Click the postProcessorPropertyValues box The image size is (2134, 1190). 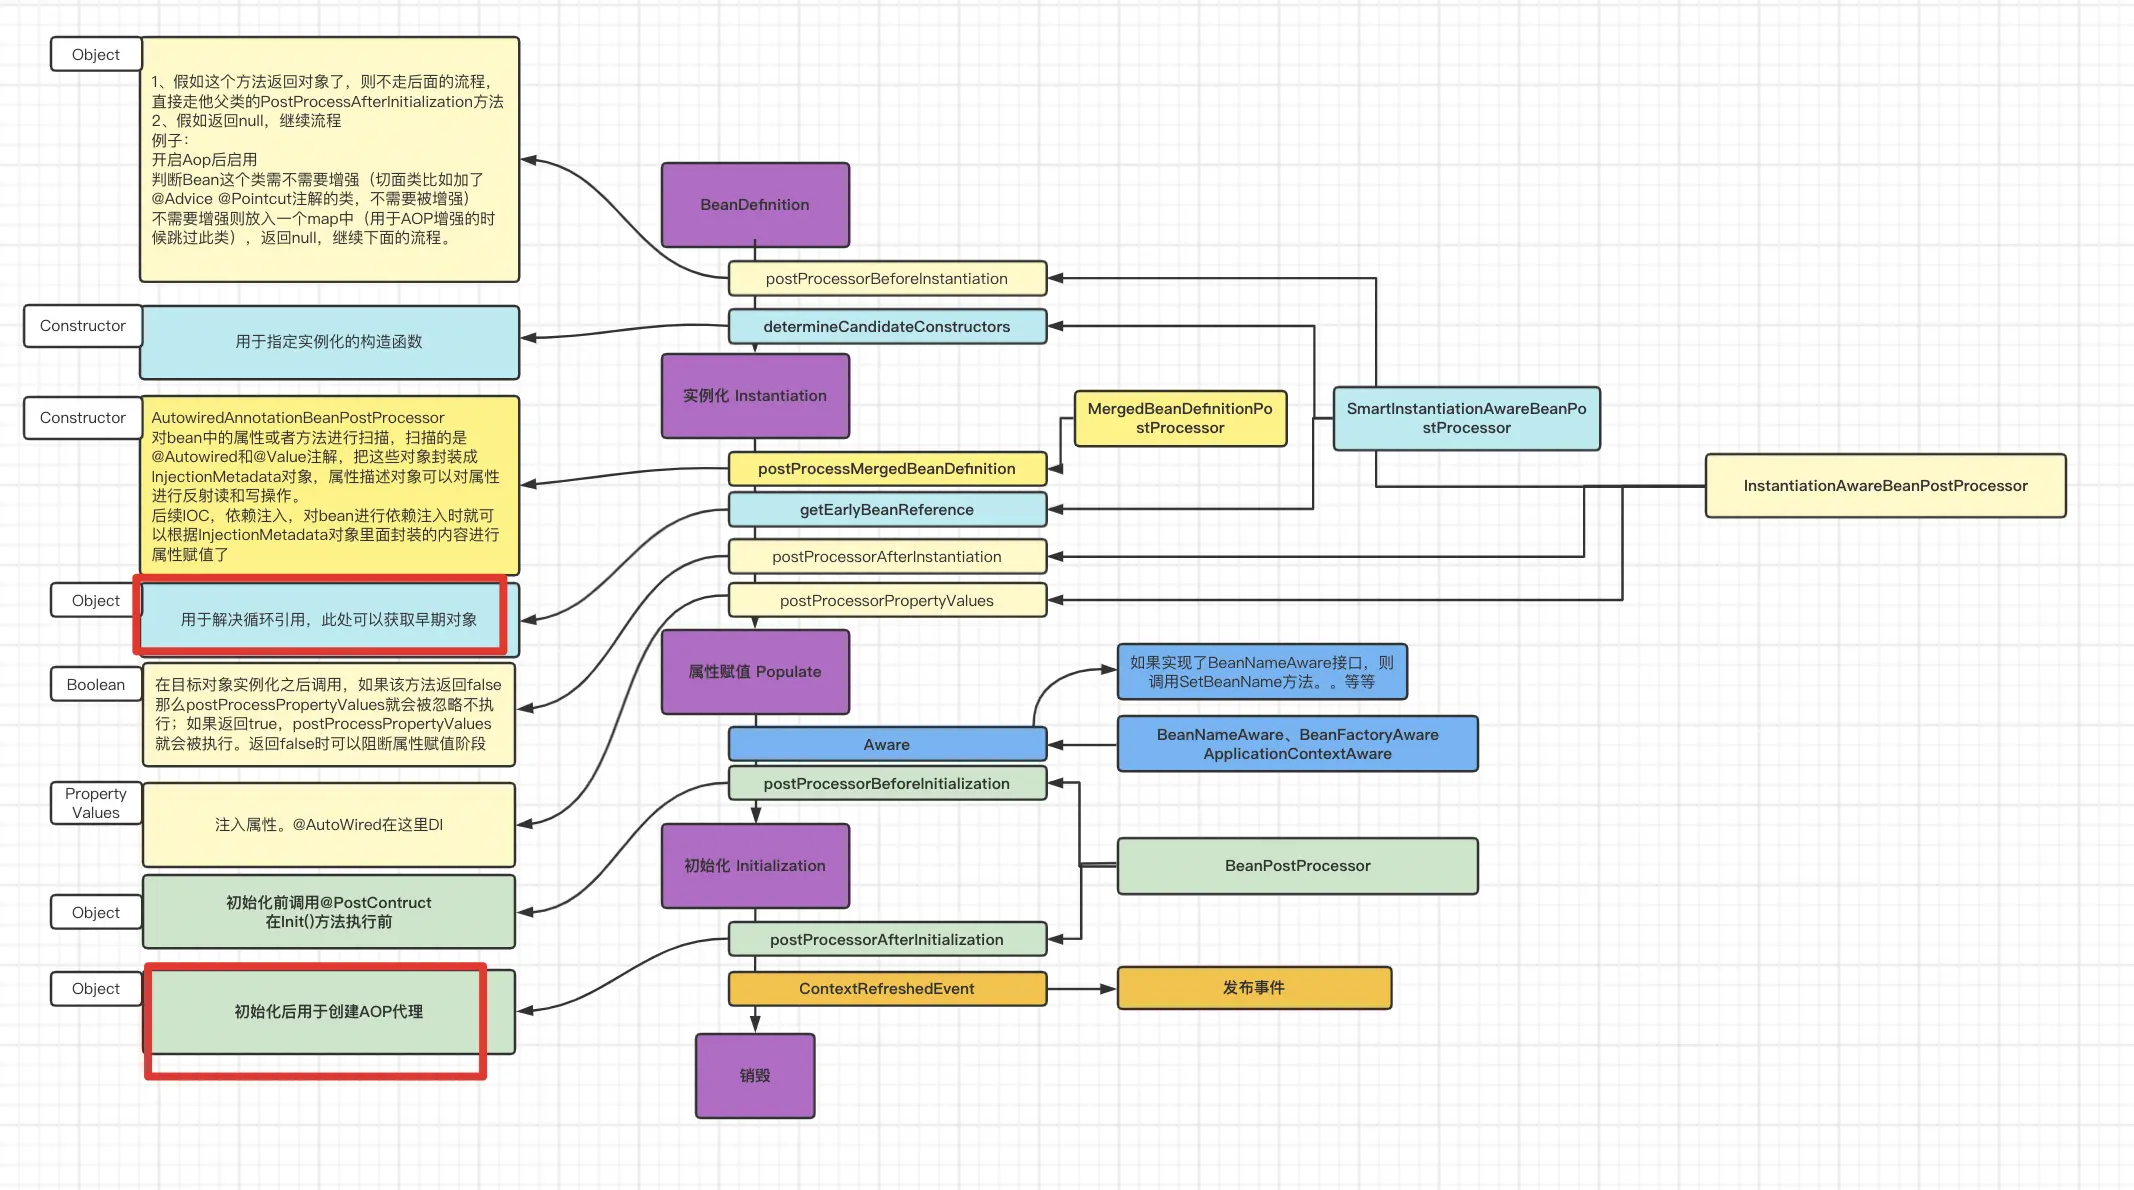click(886, 601)
